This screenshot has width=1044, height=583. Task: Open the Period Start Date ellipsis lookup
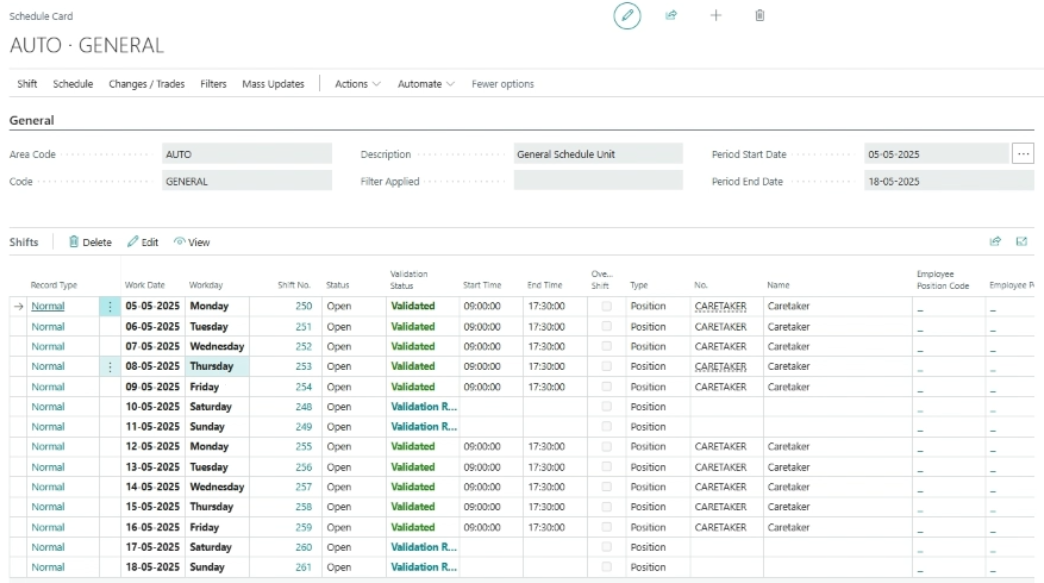[x=1022, y=154]
